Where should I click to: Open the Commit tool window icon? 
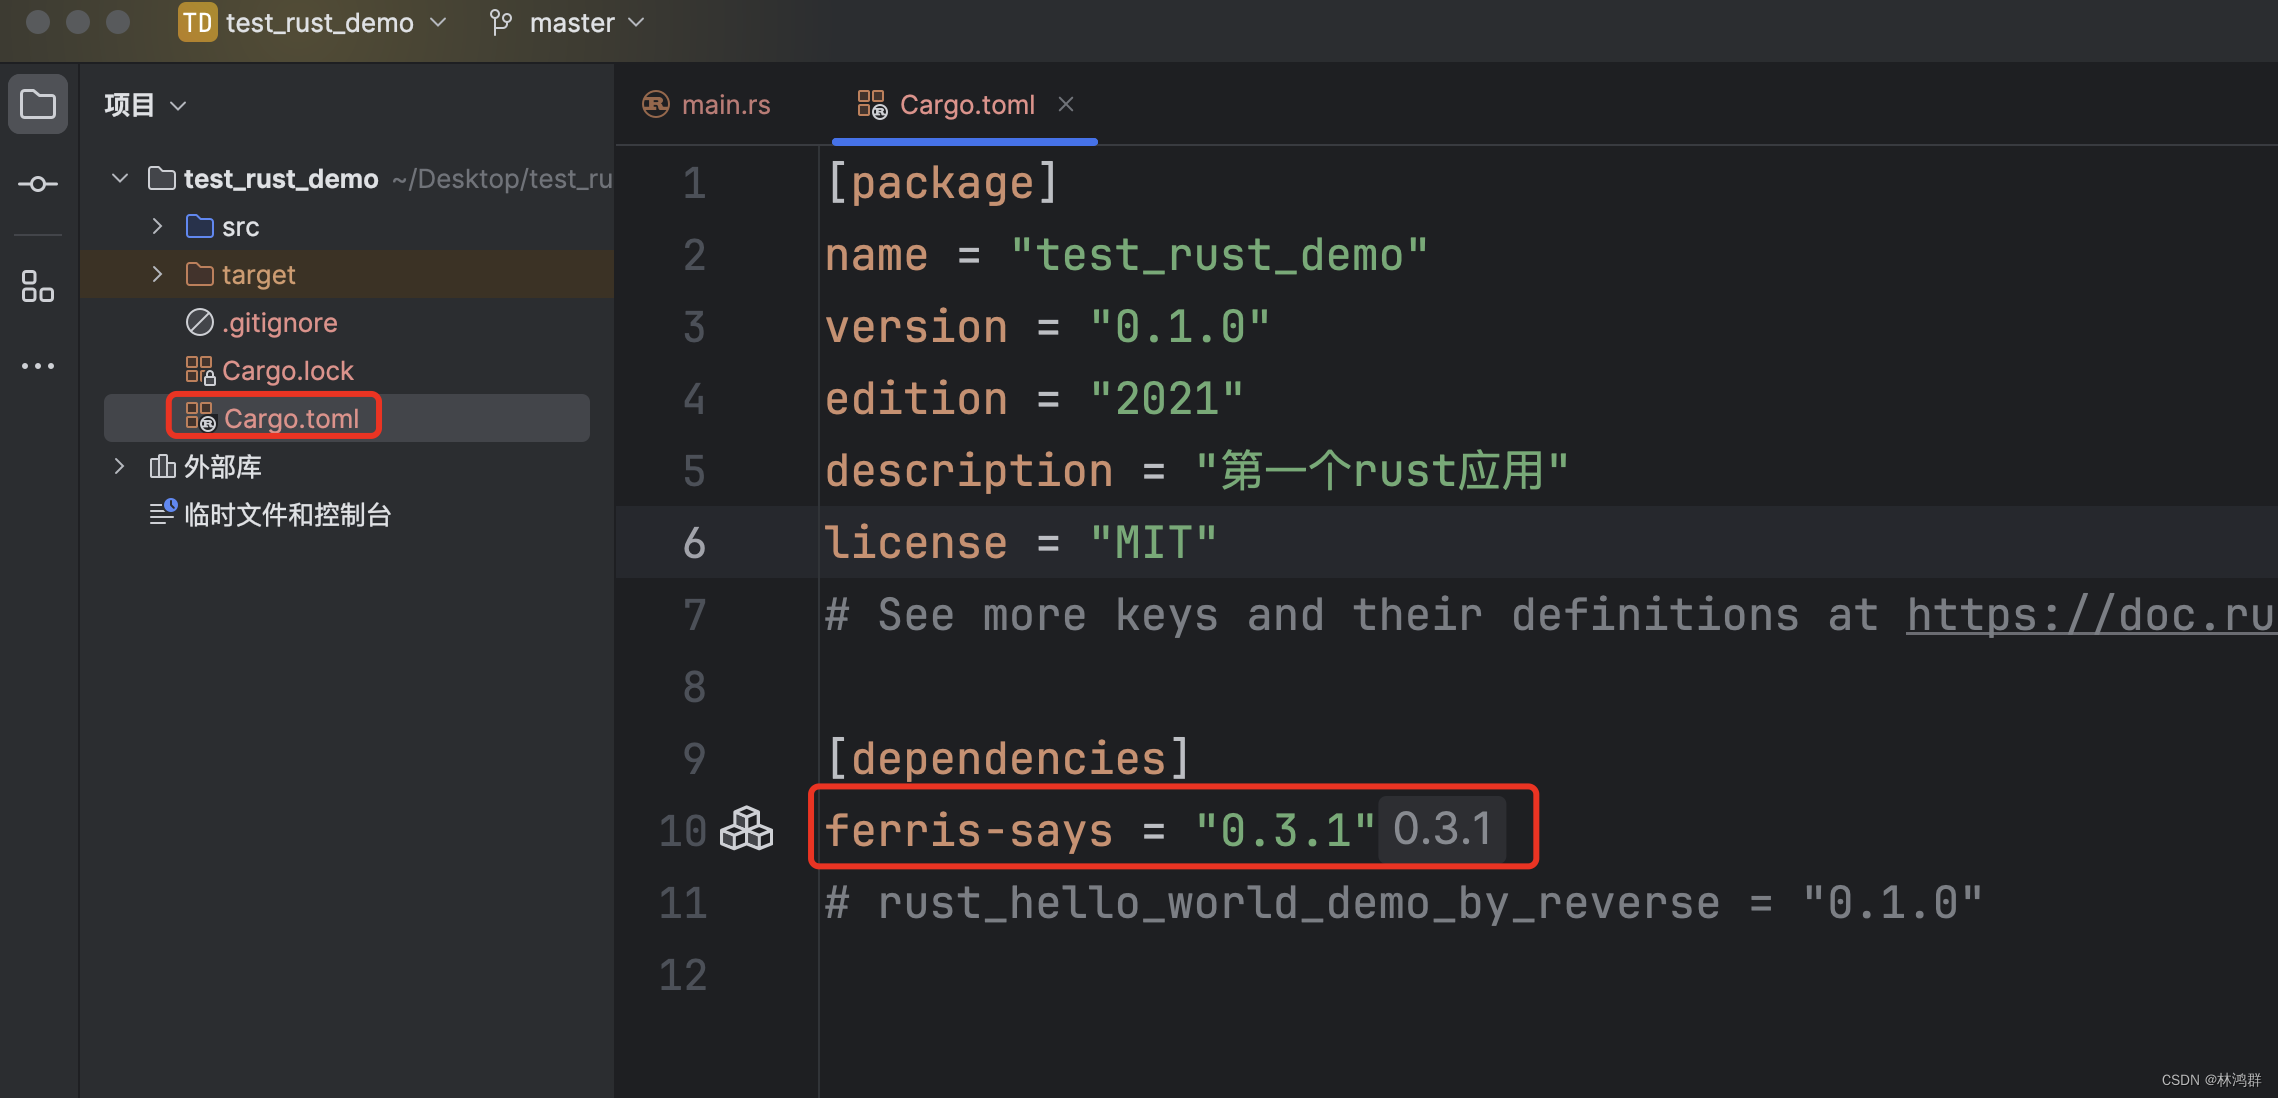point(38,184)
